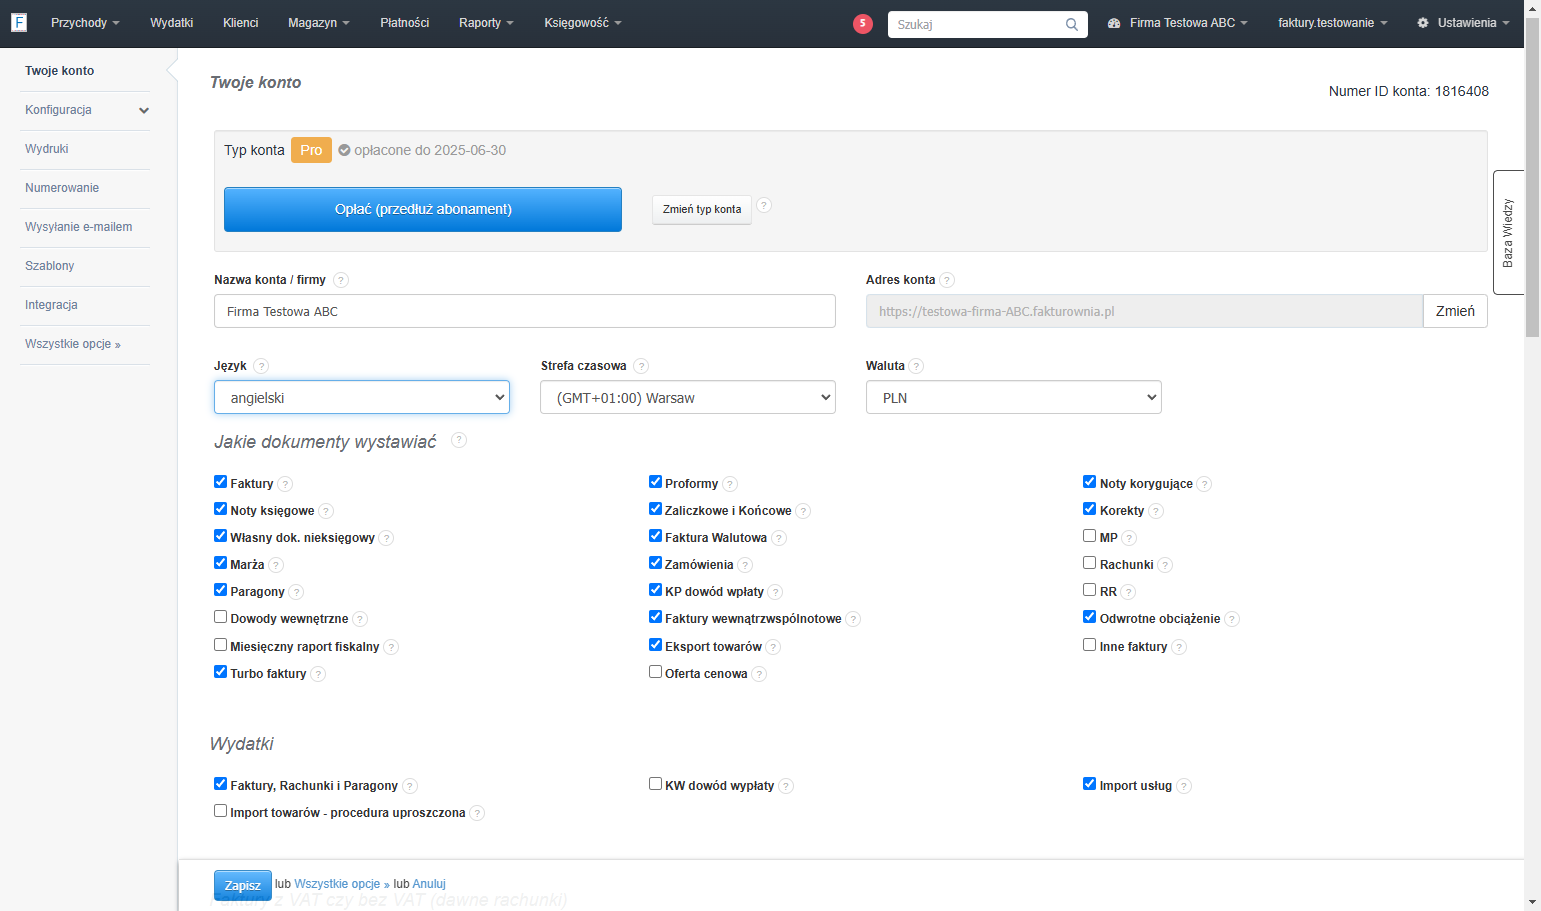Go to Wydatki in the top menu
This screenshot has width=1541, height=911.
pos(172,23)
